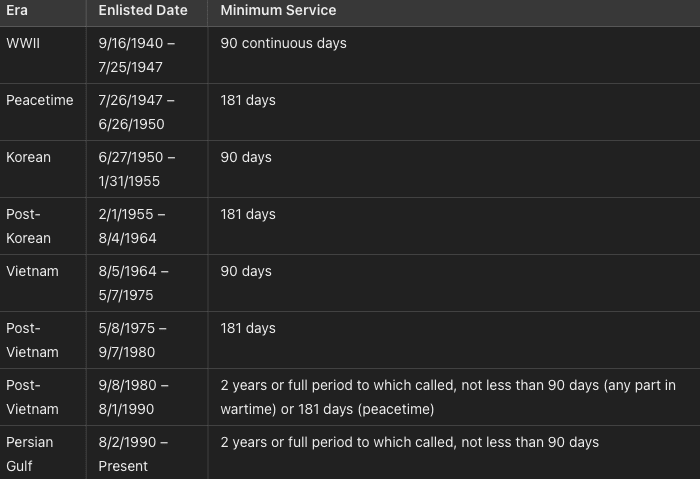Click the 5/8/1975 – 9/7/1980 date cell
This screenshot has width=700, height=479.
(132, 340)
